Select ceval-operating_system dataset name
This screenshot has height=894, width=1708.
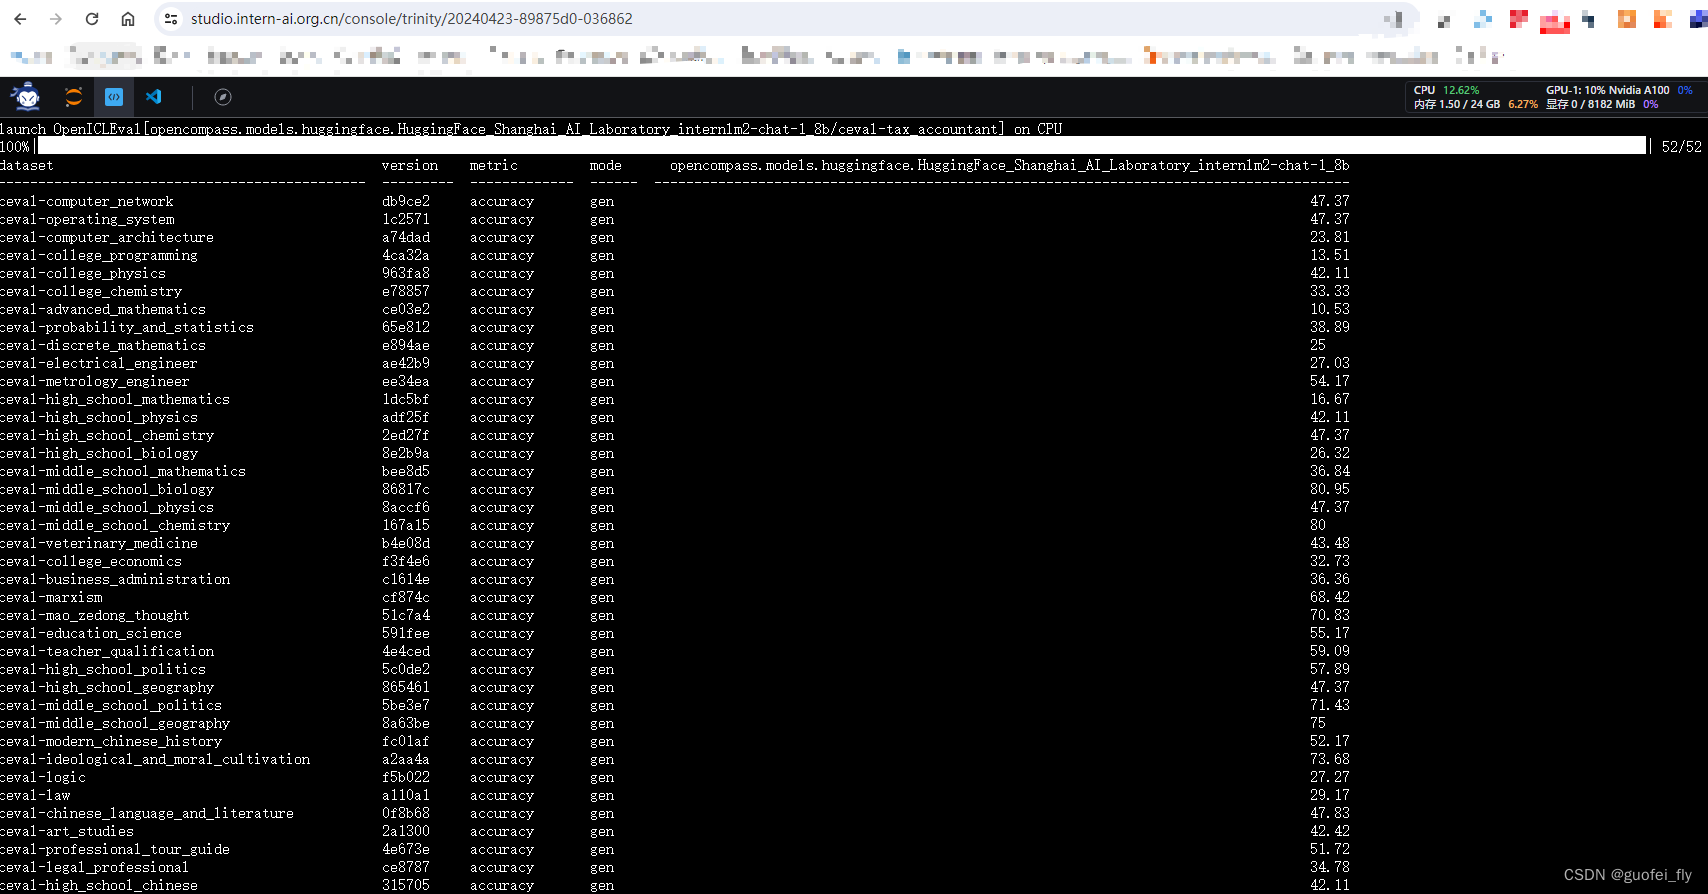pyautogui.click(x=87, y=219)
